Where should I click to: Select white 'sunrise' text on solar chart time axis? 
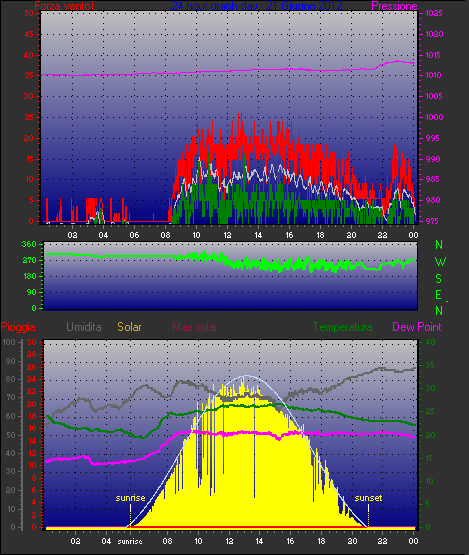[130, 541]
